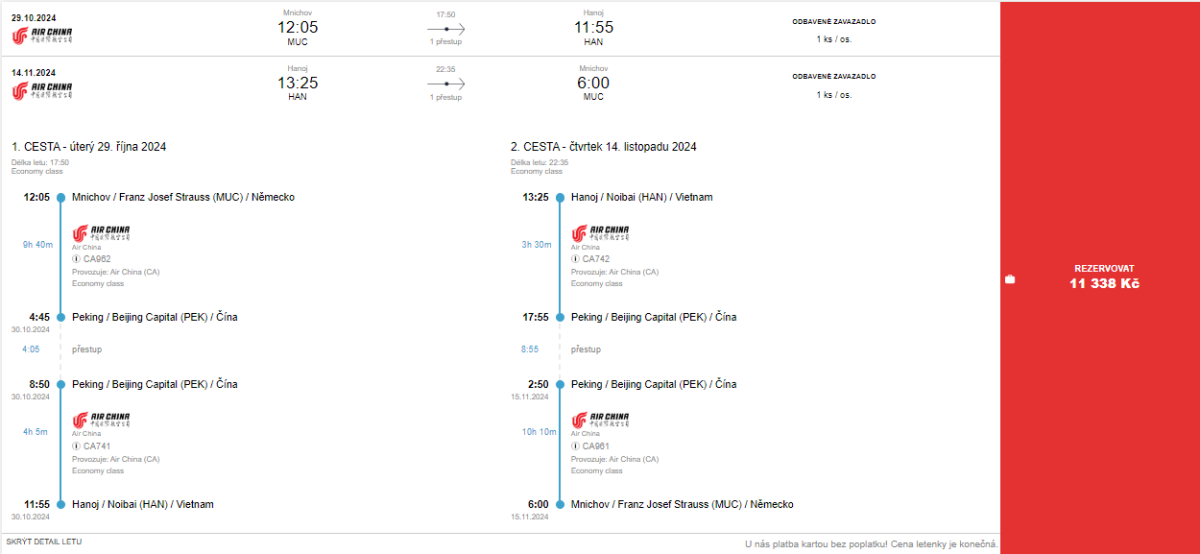Click the return '1 přestup' stopover arrow

(446, 85)
